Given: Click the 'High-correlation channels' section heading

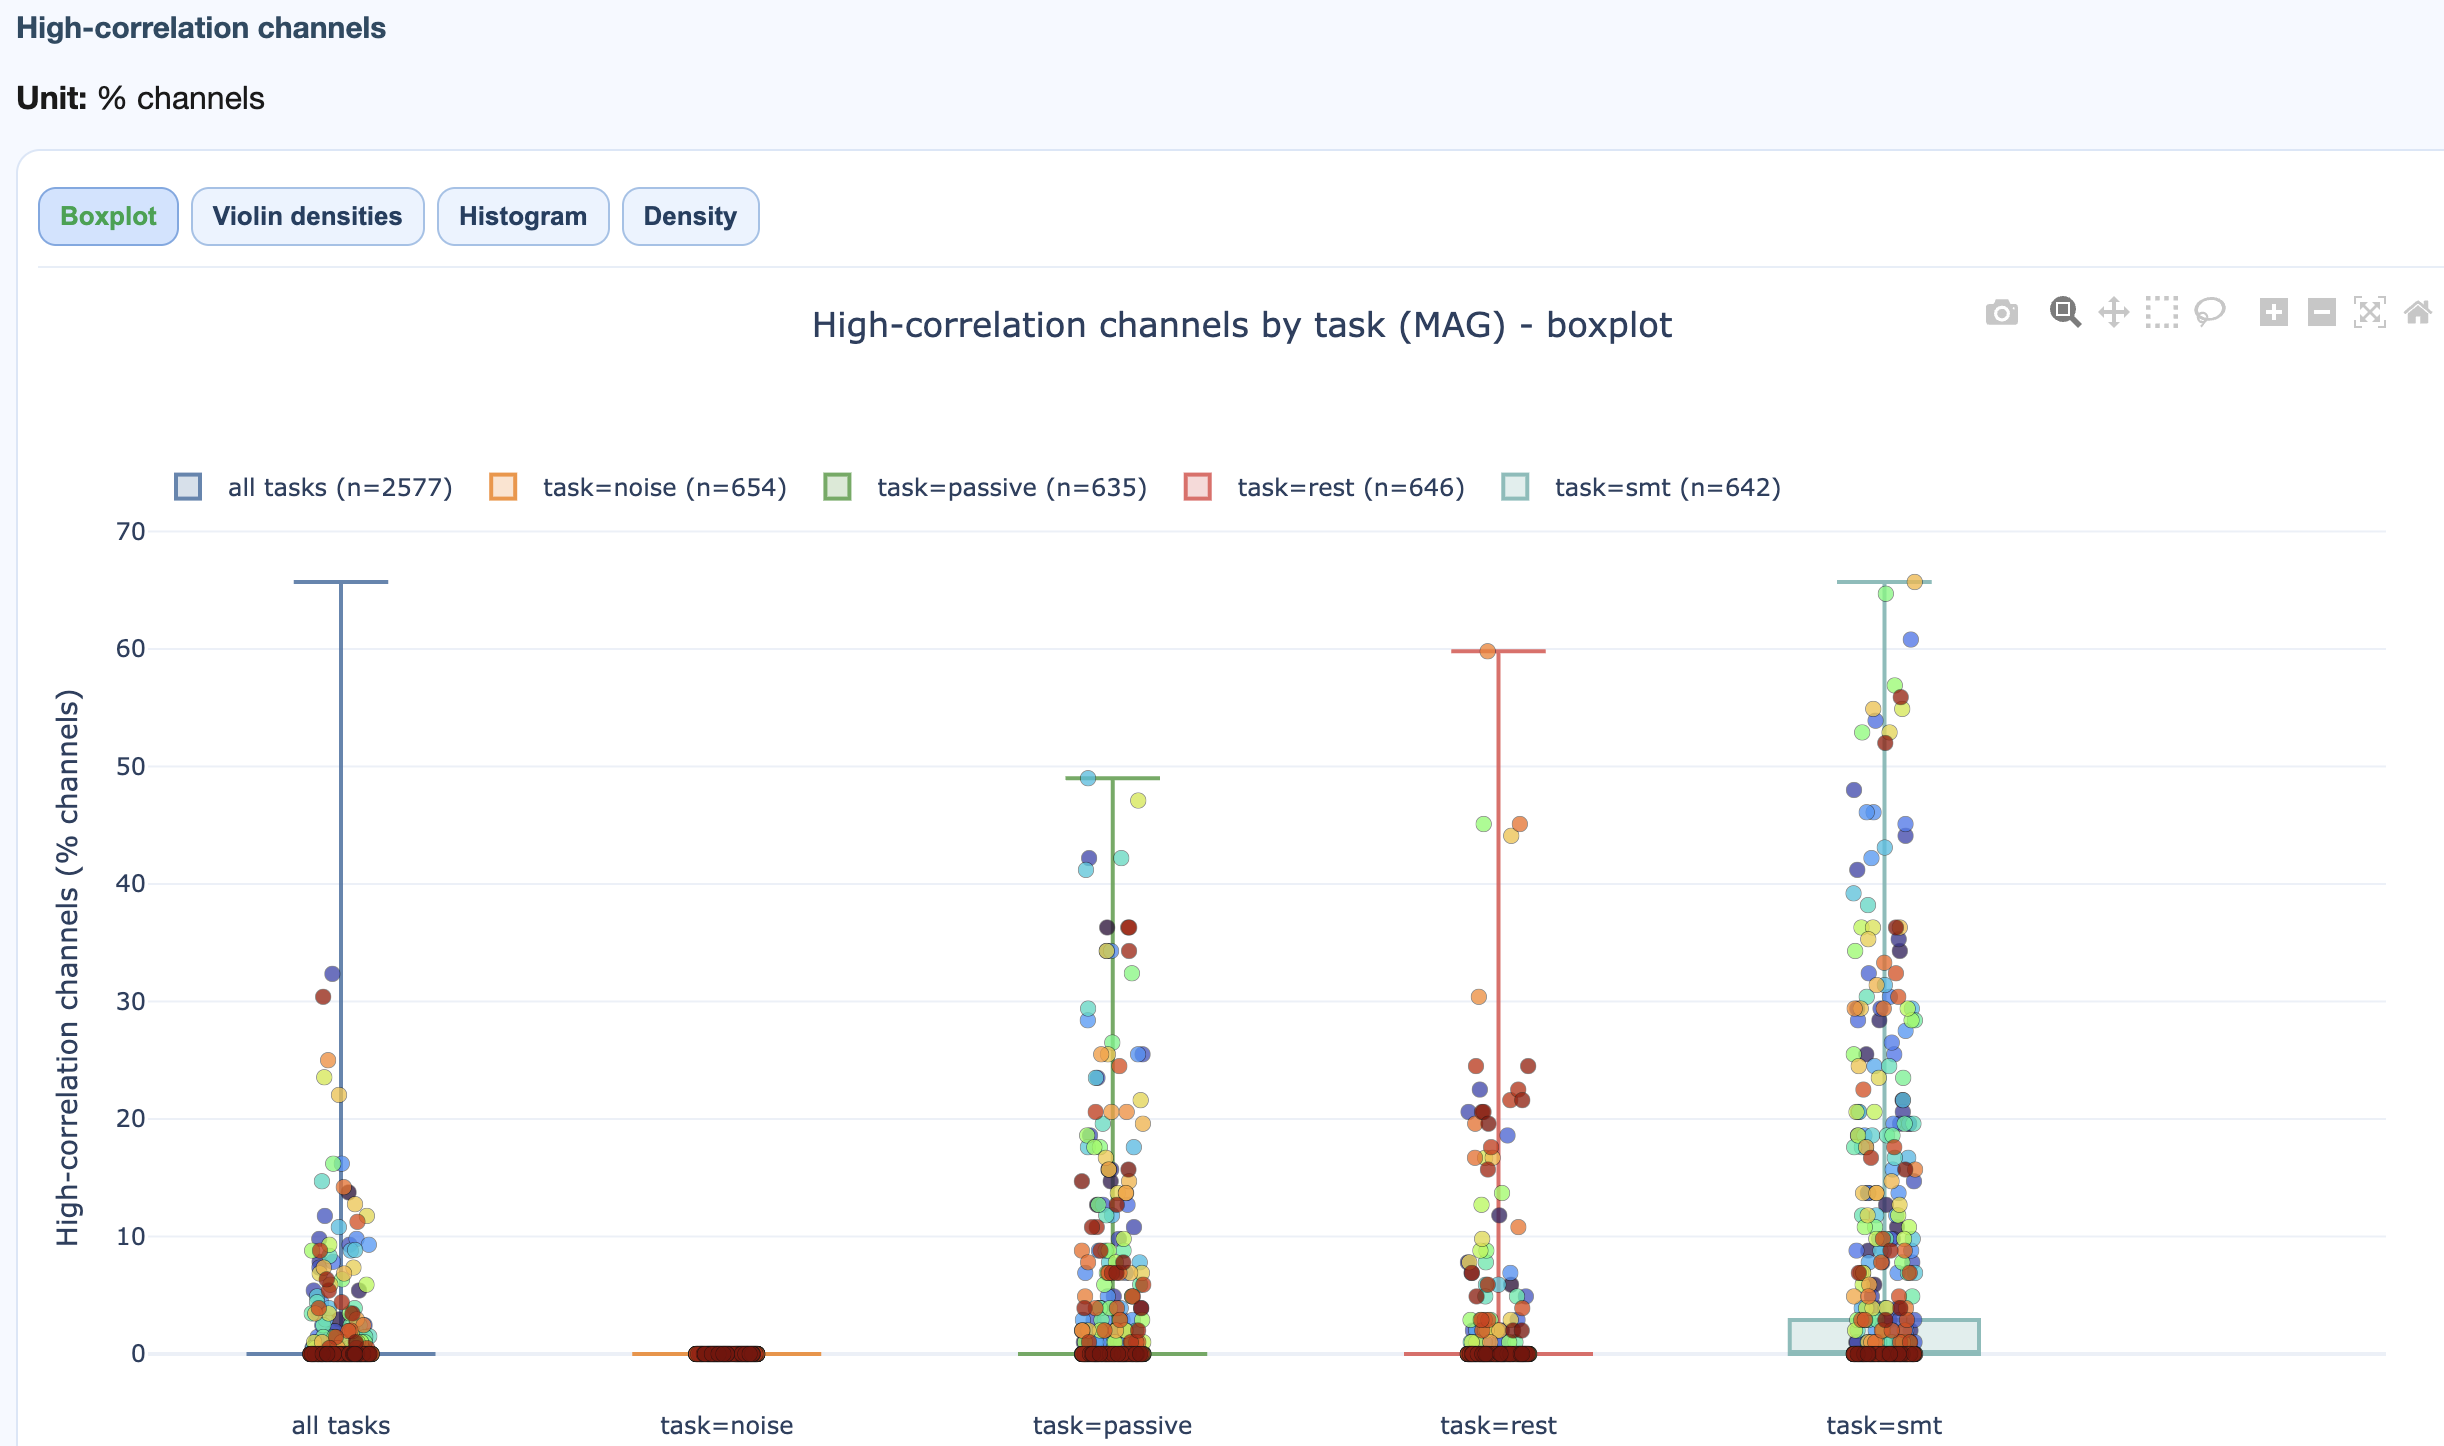Looking at the screenshot, I should (201, 28).
